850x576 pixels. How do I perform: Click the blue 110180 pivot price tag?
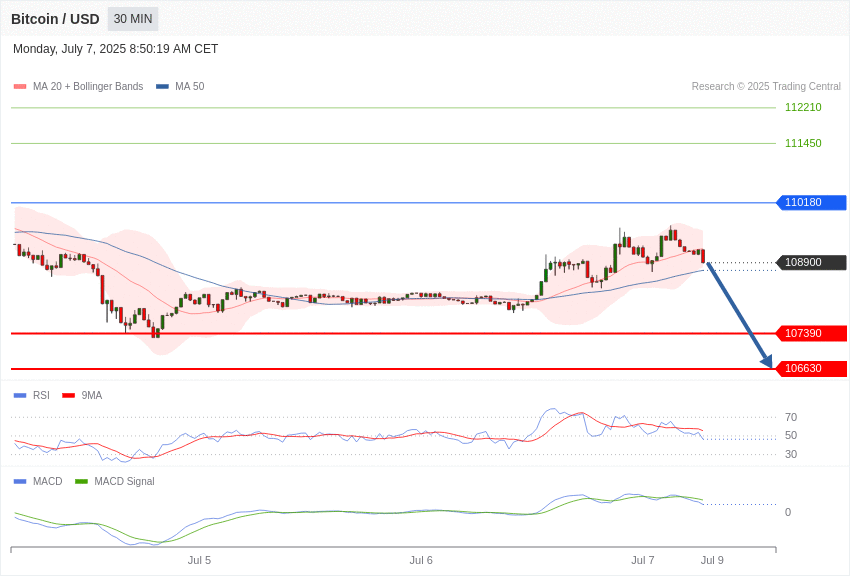pyautogui.click(x=812, y=202)
